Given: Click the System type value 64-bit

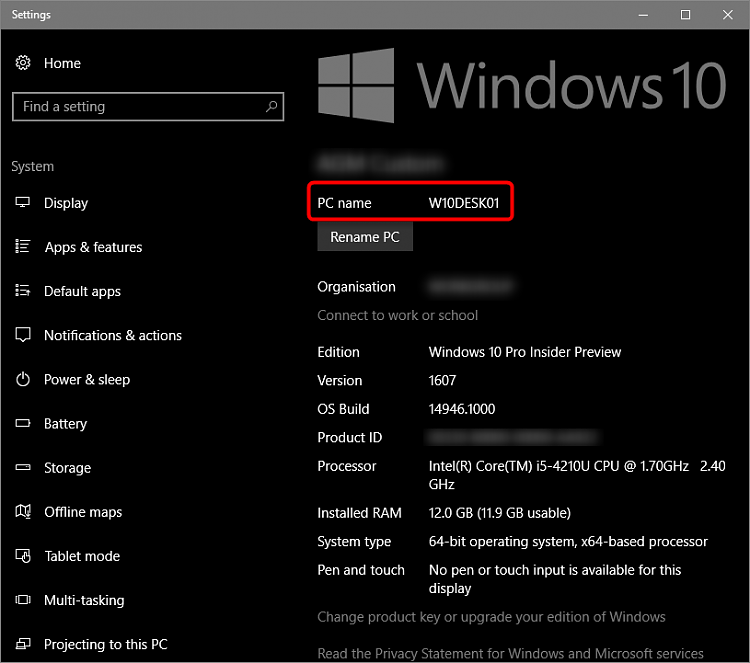Looking at the screenshot, I should click(x=568, y=541).
